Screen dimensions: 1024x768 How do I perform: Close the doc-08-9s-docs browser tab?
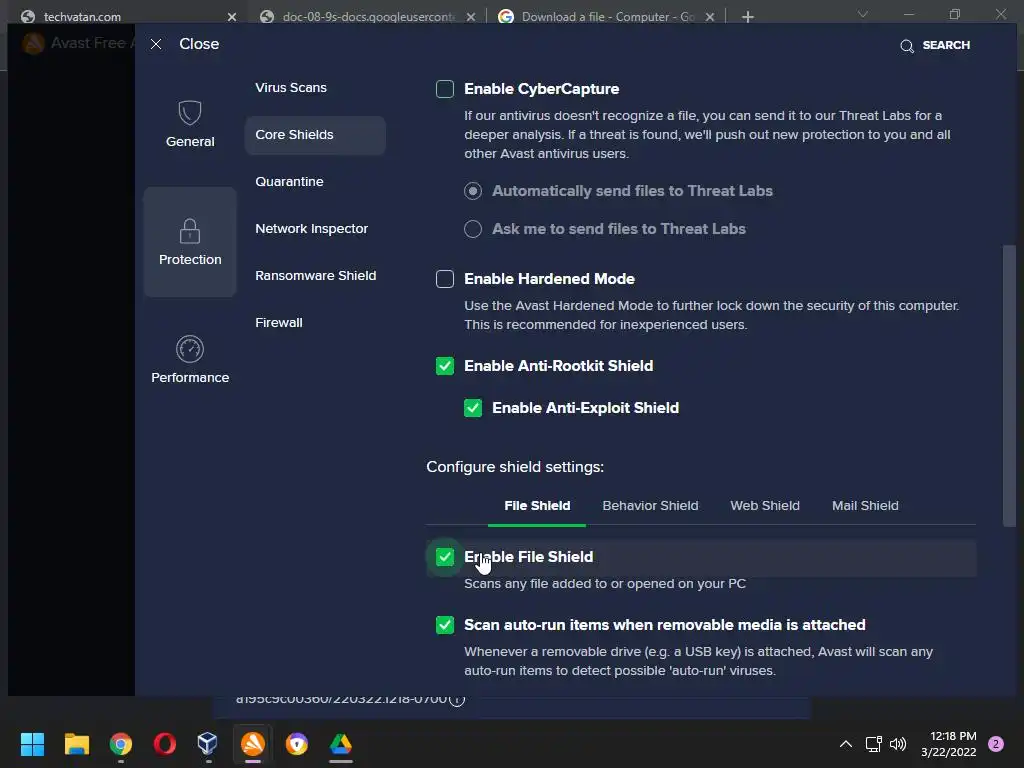coord(471,17)
